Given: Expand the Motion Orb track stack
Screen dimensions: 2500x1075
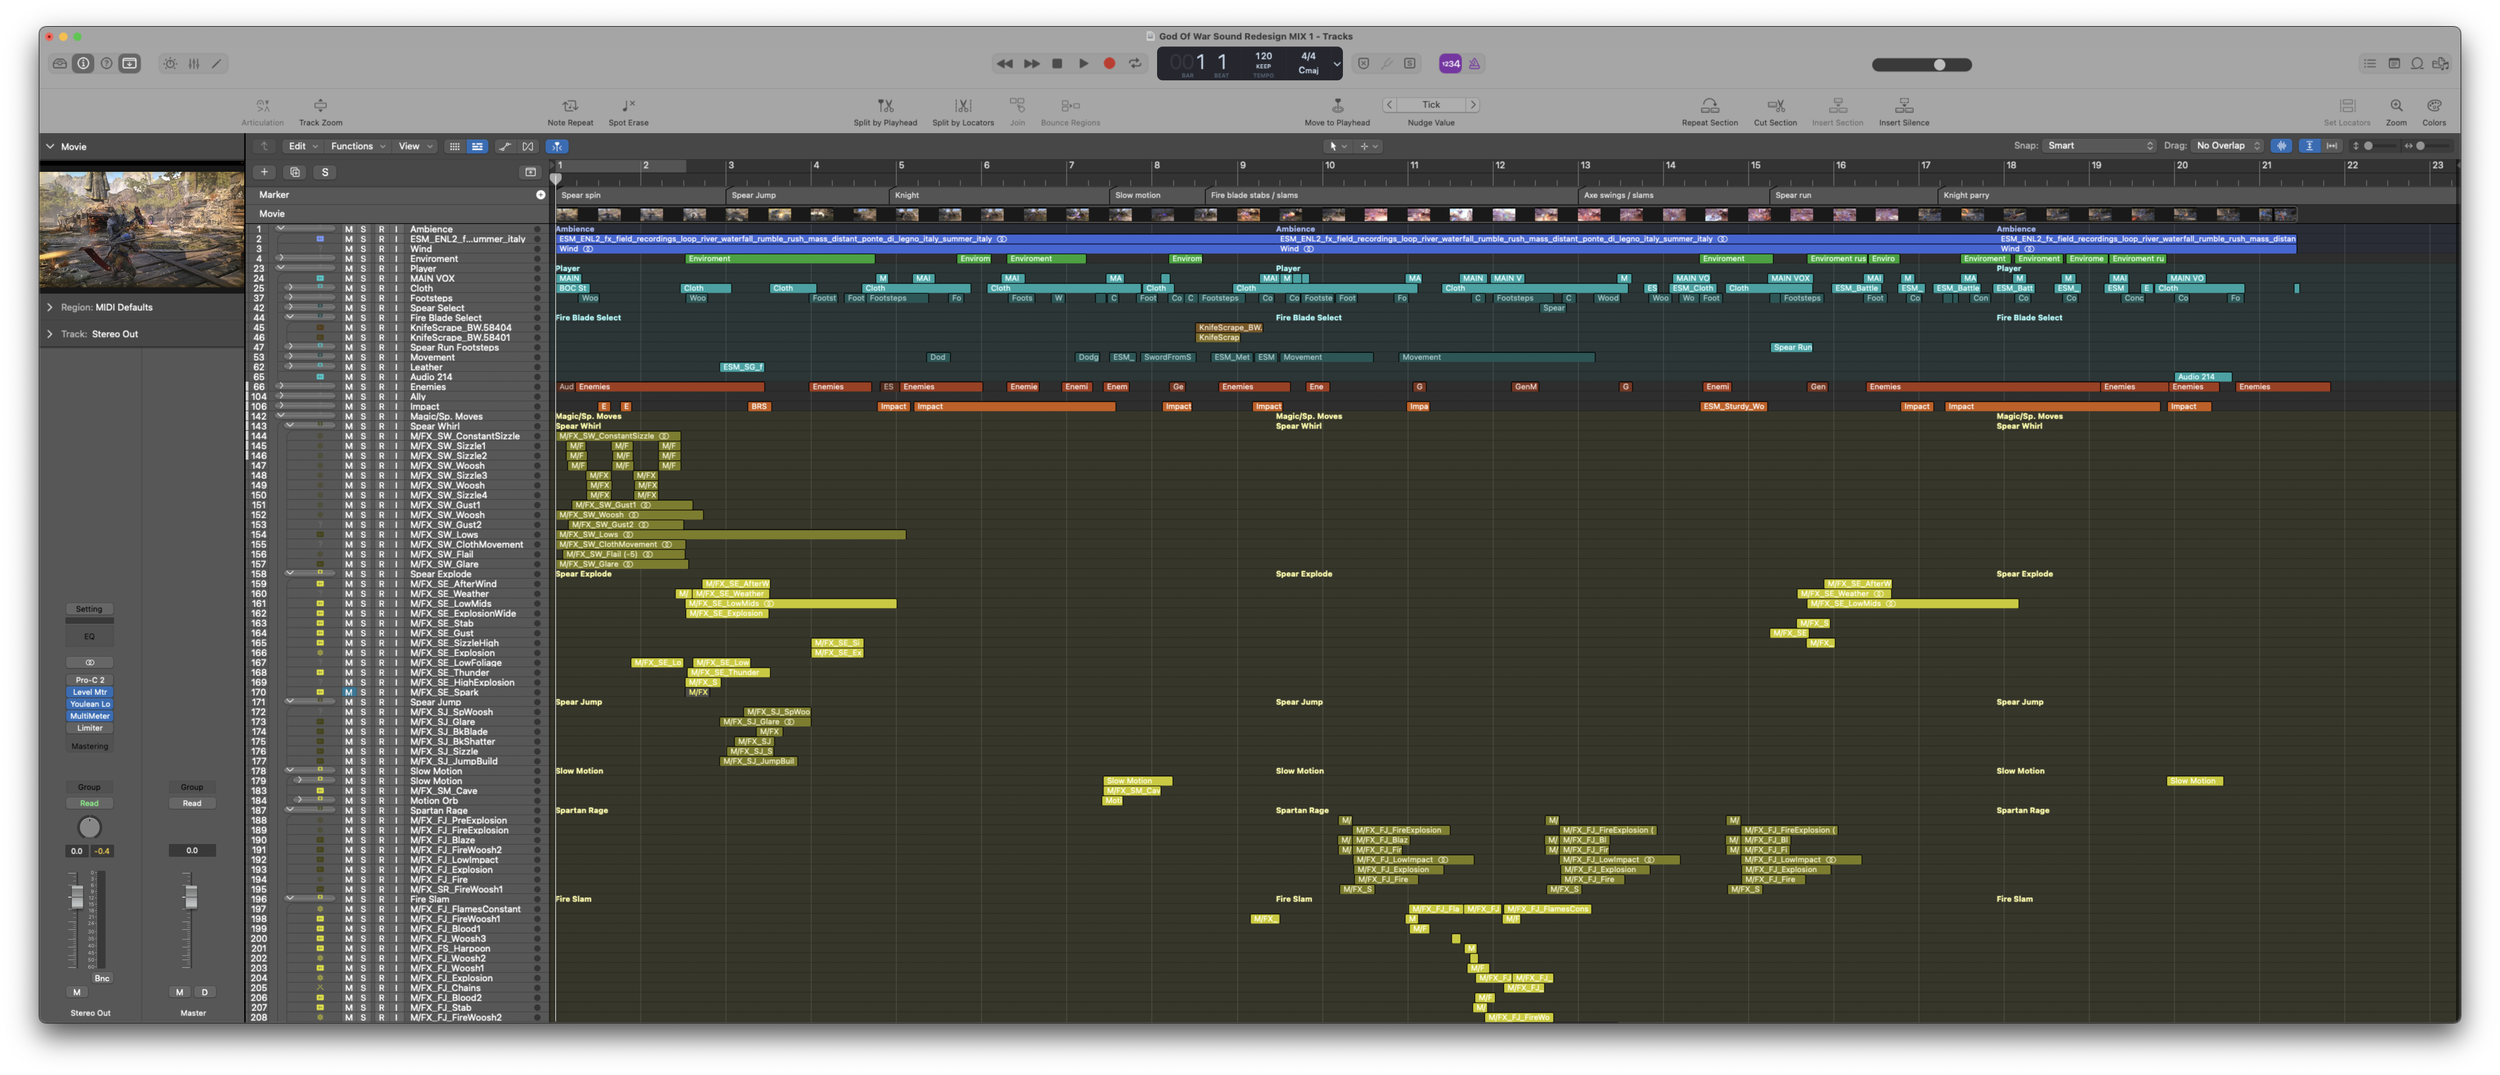Looking at the screenshot, I should (x=299, y=800).
